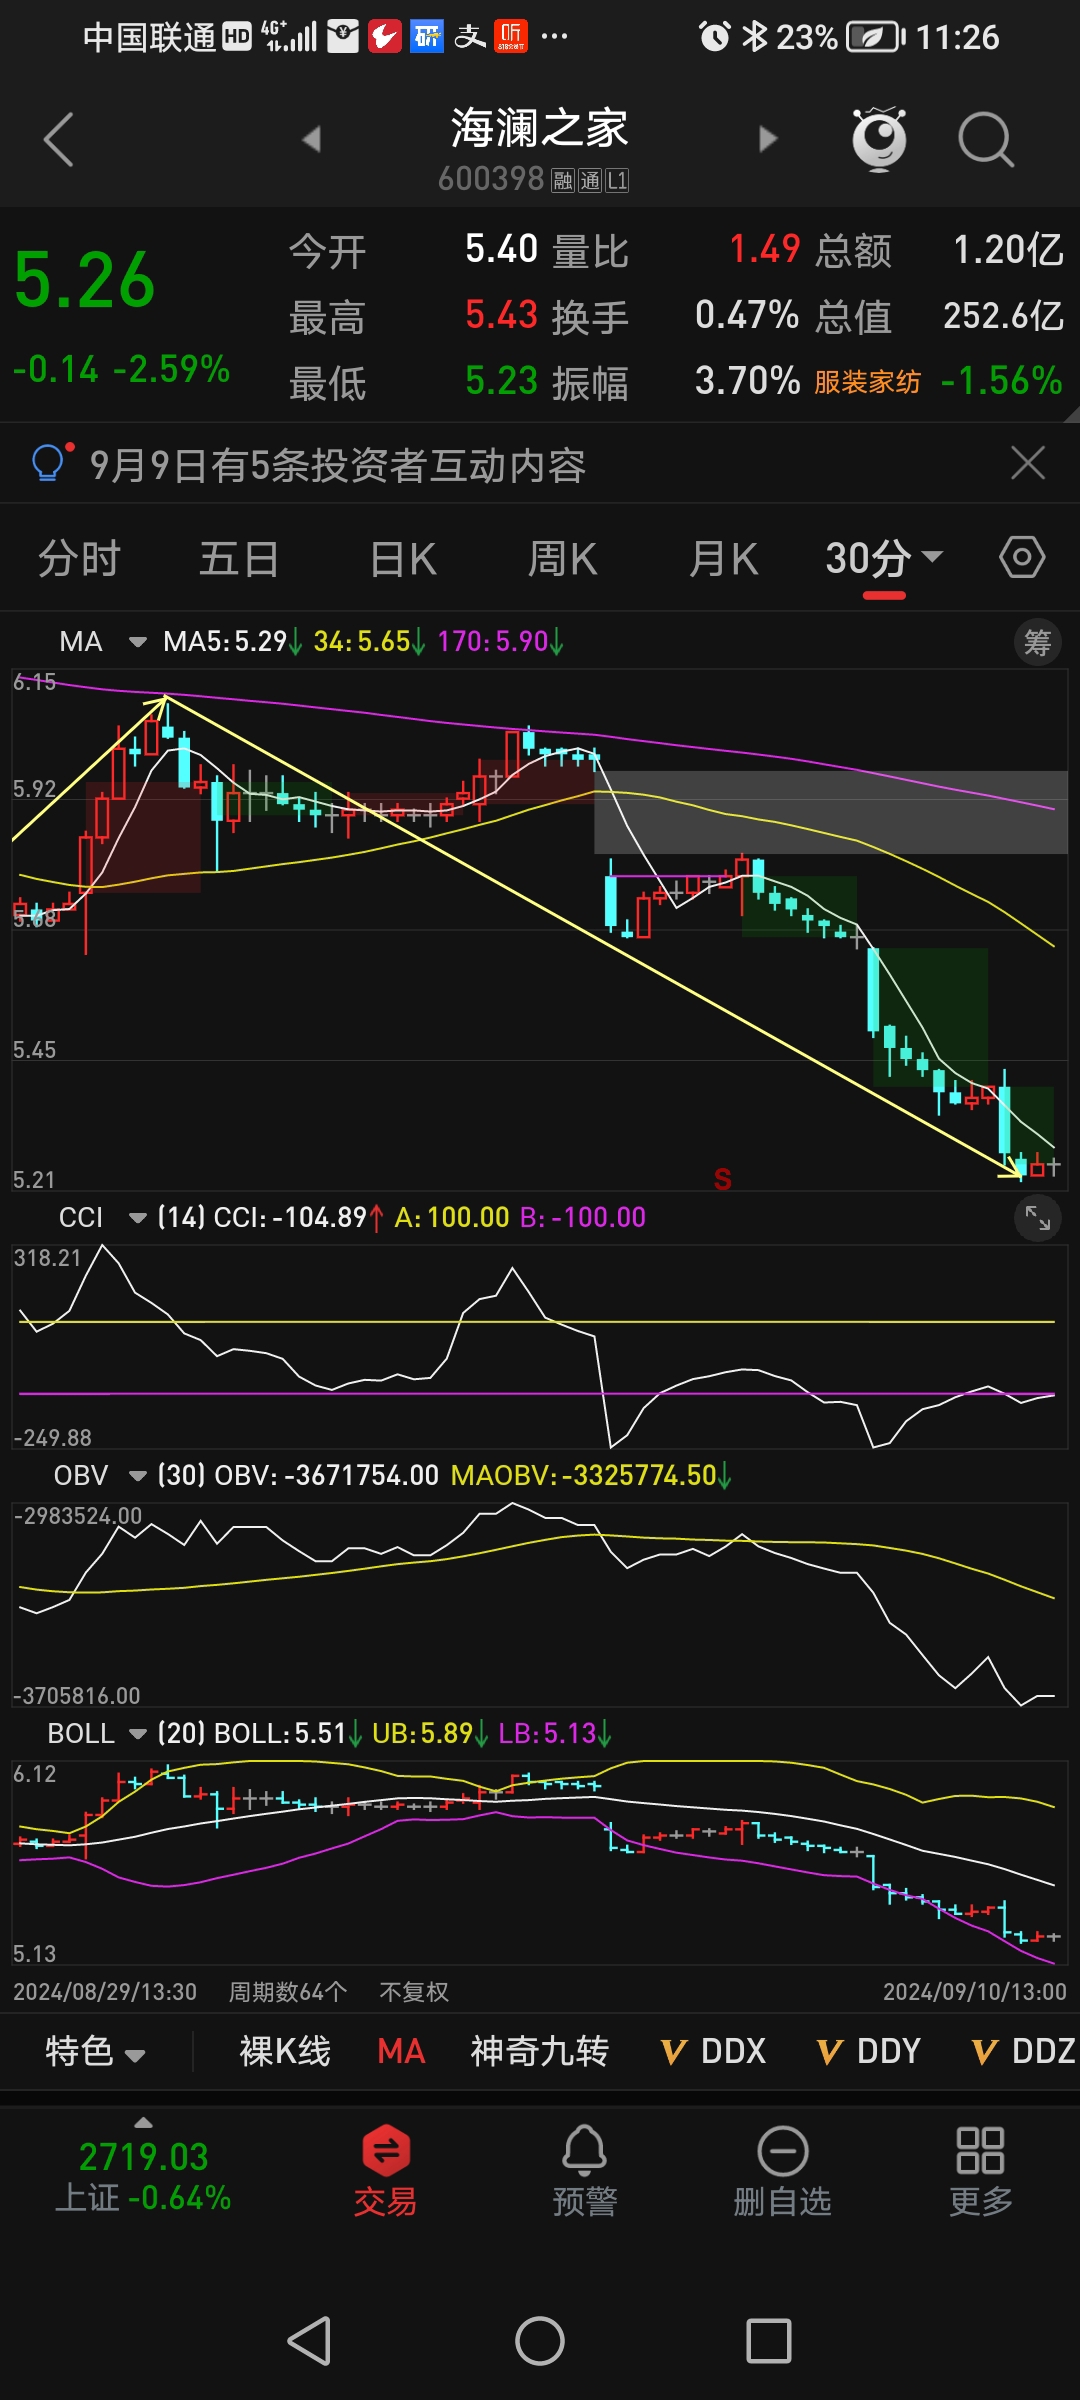The width and height of the screenshot is (1080, 2400).
Task: Tap the S sell marker on chart
Action: point(723,1179)
